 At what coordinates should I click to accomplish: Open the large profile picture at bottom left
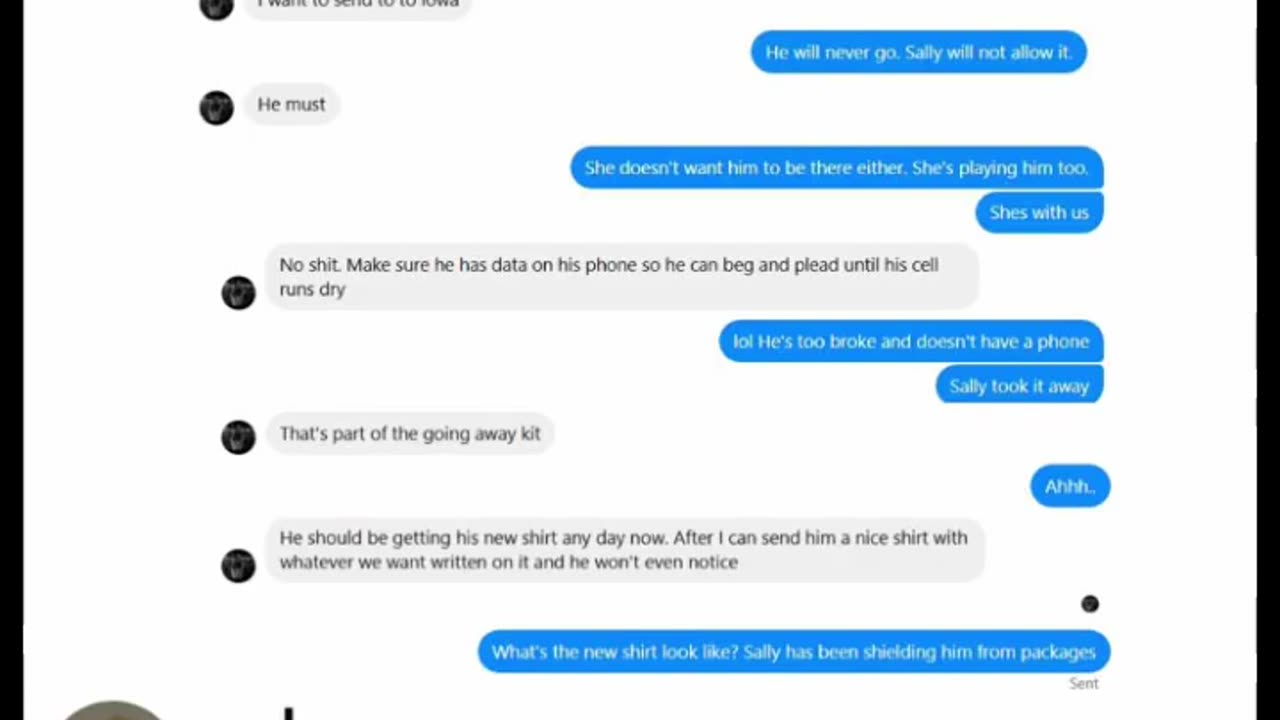pyautogui.click(x=112, y=710)
